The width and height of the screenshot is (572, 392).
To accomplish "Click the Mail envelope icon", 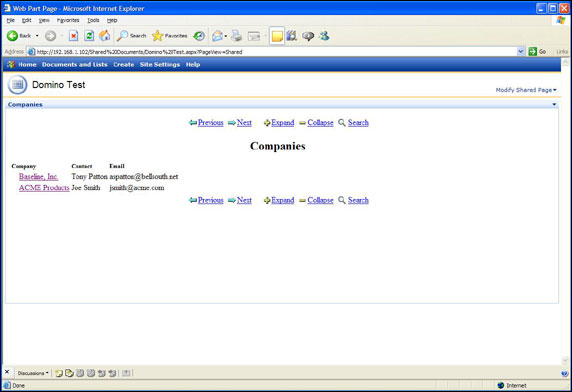I will click(217, 36).
